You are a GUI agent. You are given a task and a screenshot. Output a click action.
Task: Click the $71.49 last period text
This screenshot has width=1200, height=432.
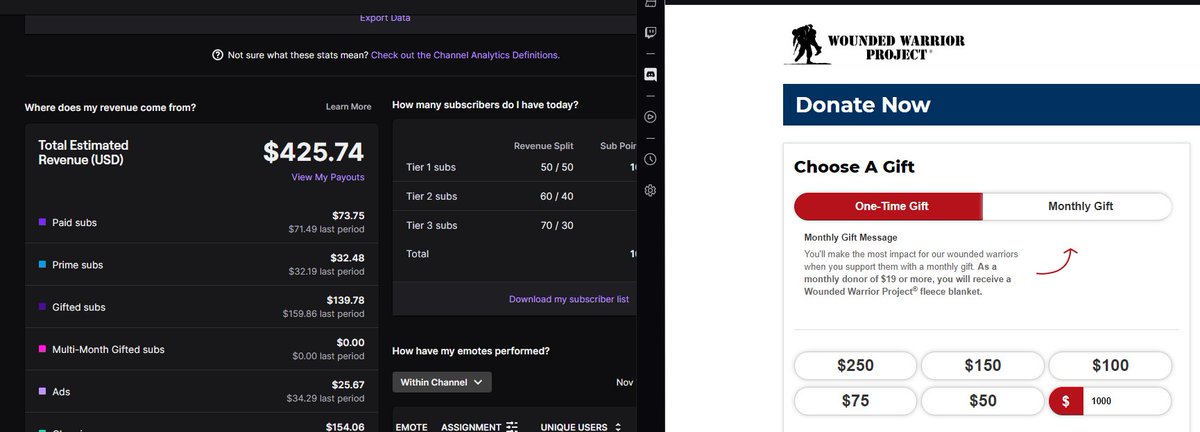(x=326, y=229)
